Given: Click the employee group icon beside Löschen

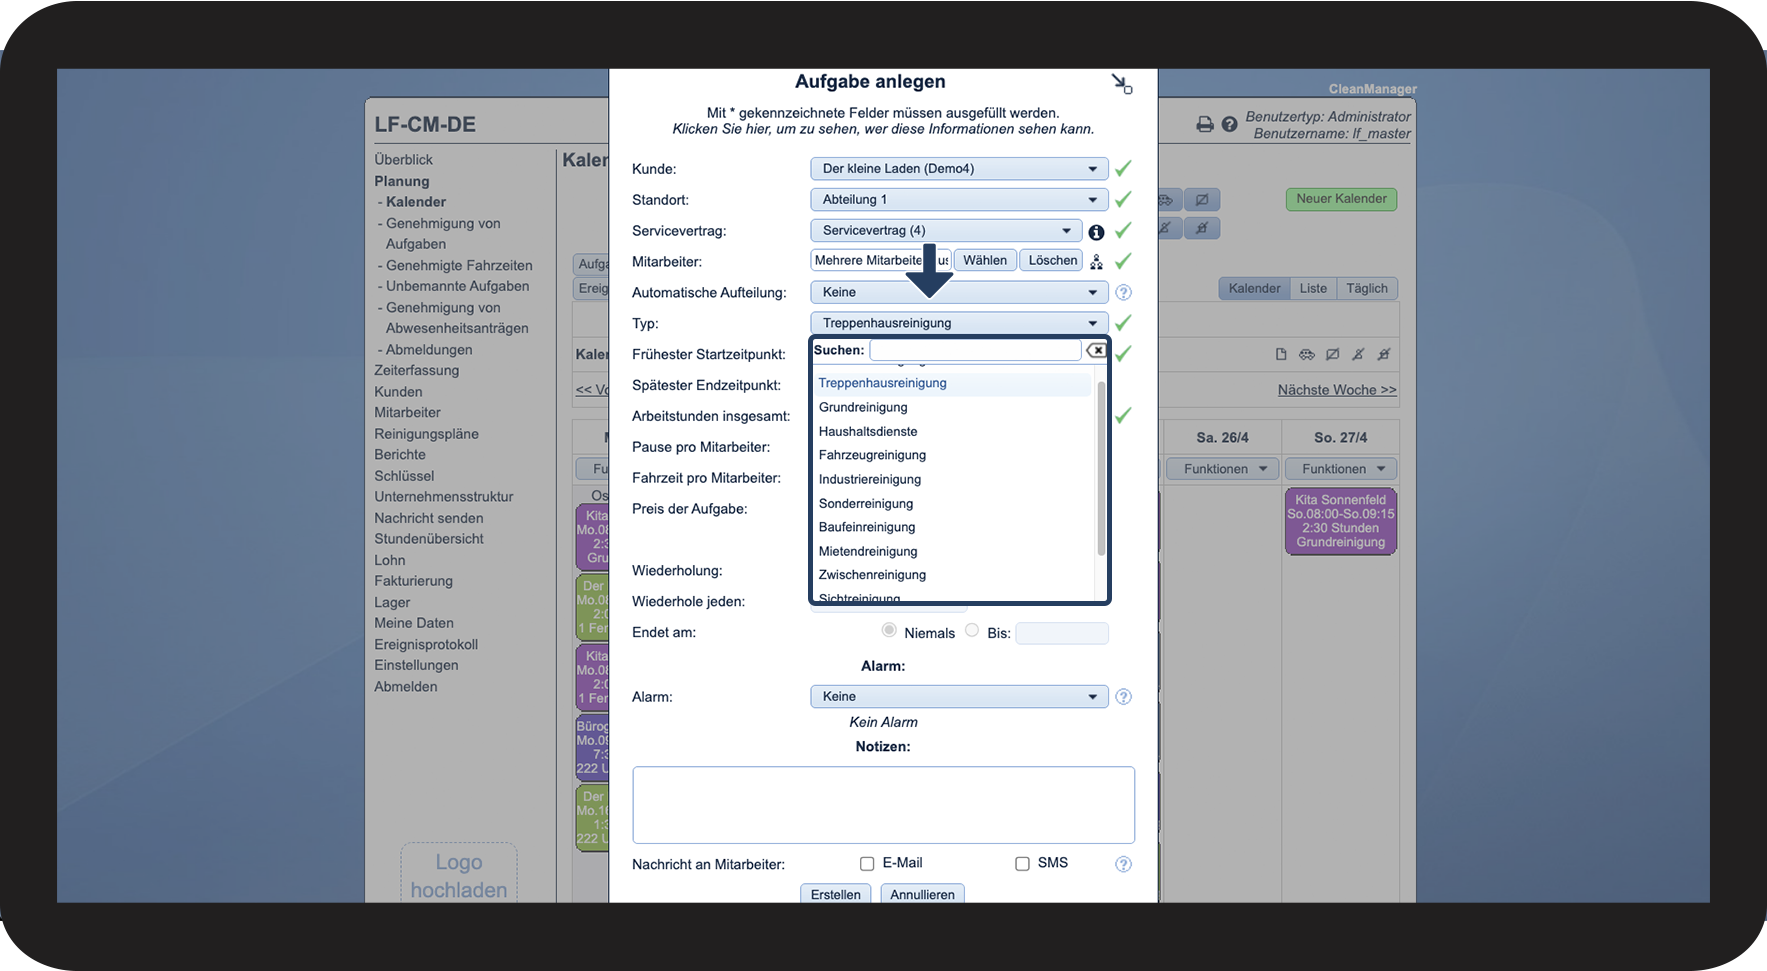Looking at the screenshot, I should 1096,262.
